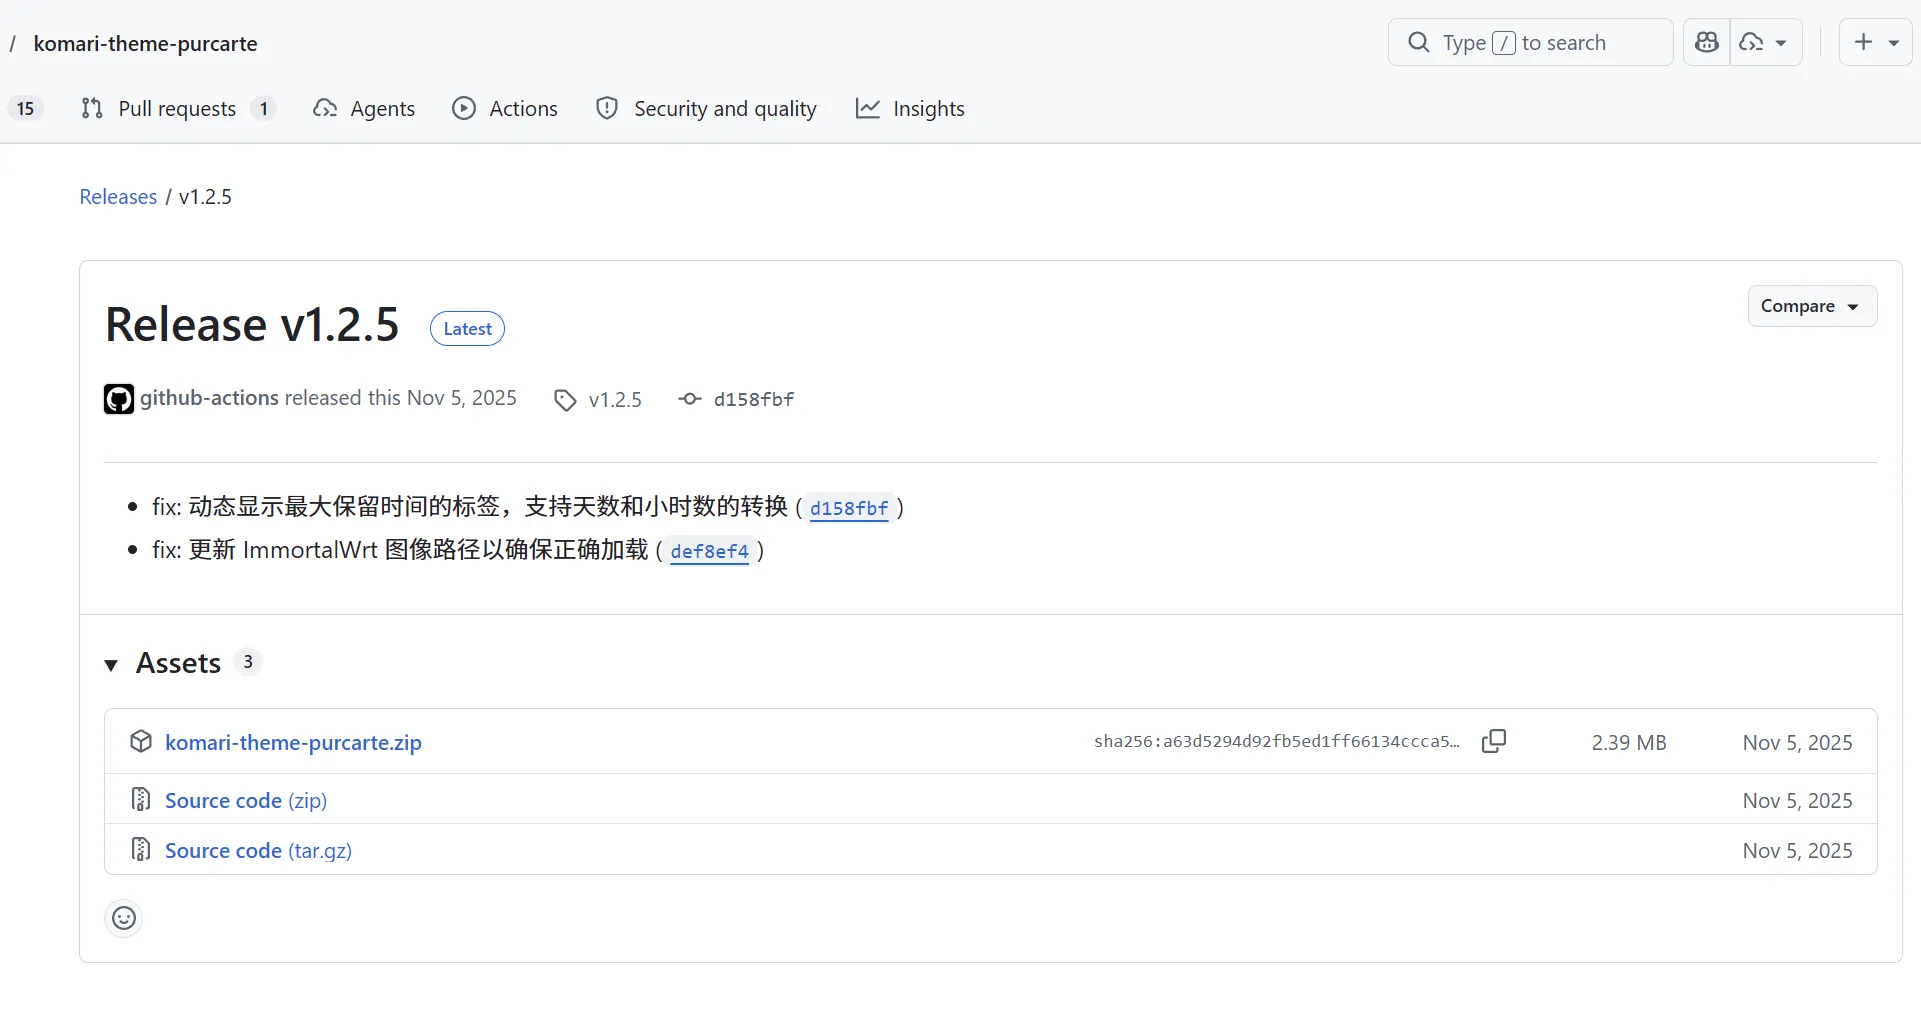Download komari-theme-purcarte.zip
The width and height of the screenshot is (1921, 1014).
[293, 743]
